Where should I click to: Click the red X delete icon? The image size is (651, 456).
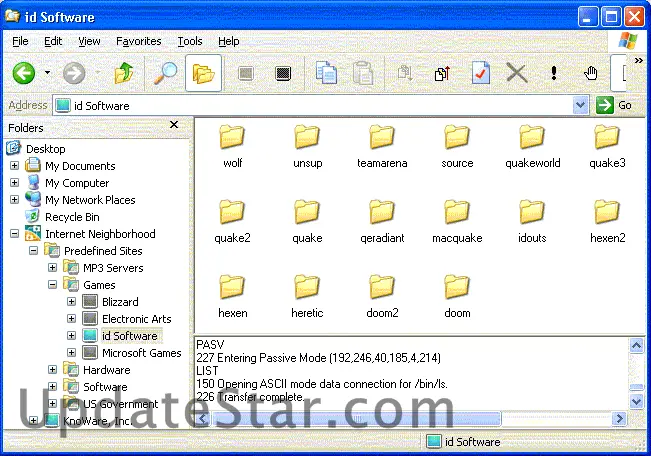coord(516,73)
